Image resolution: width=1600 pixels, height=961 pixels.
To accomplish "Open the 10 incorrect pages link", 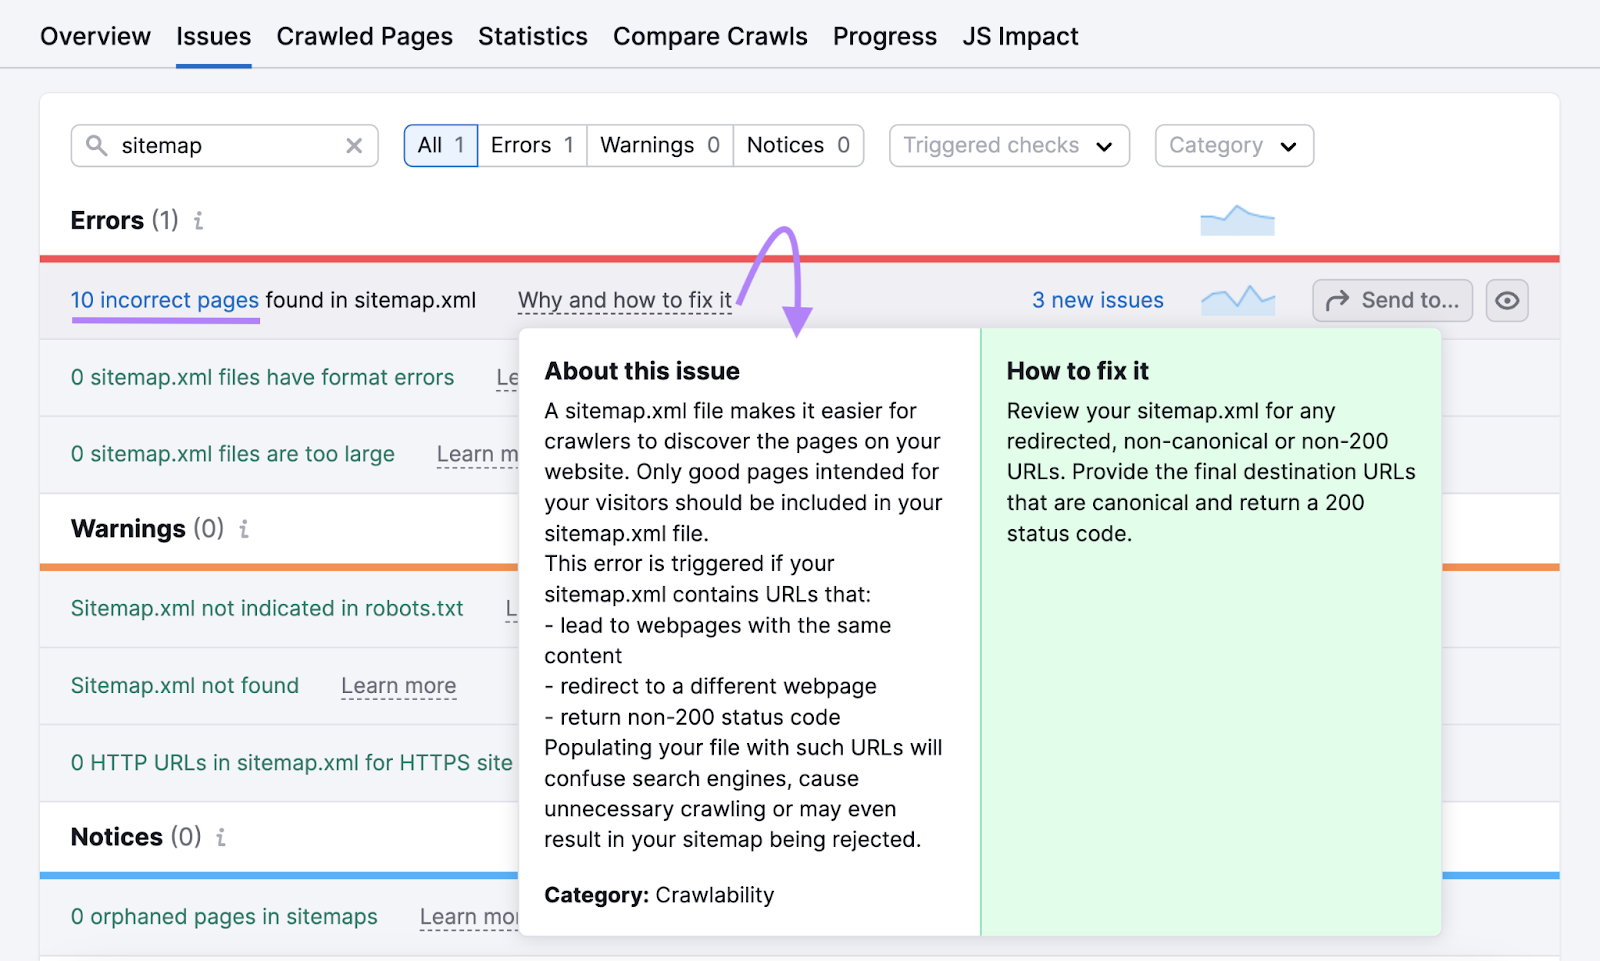I will tap(164, 299).
